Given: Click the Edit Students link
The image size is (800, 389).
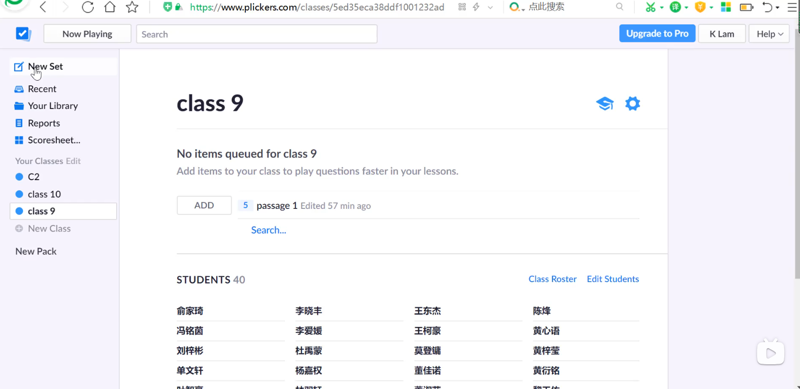Looking at the screenshot, I should 613,279.
